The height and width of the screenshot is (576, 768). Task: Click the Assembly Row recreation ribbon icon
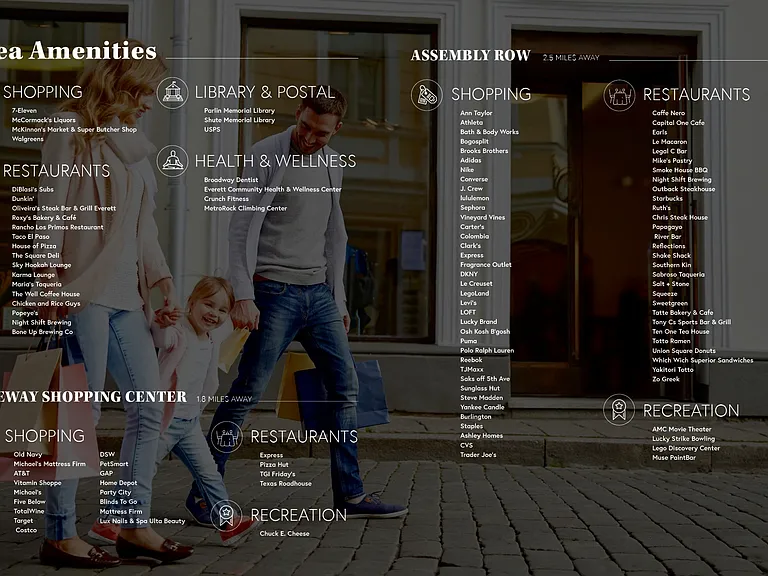[619, 410]
